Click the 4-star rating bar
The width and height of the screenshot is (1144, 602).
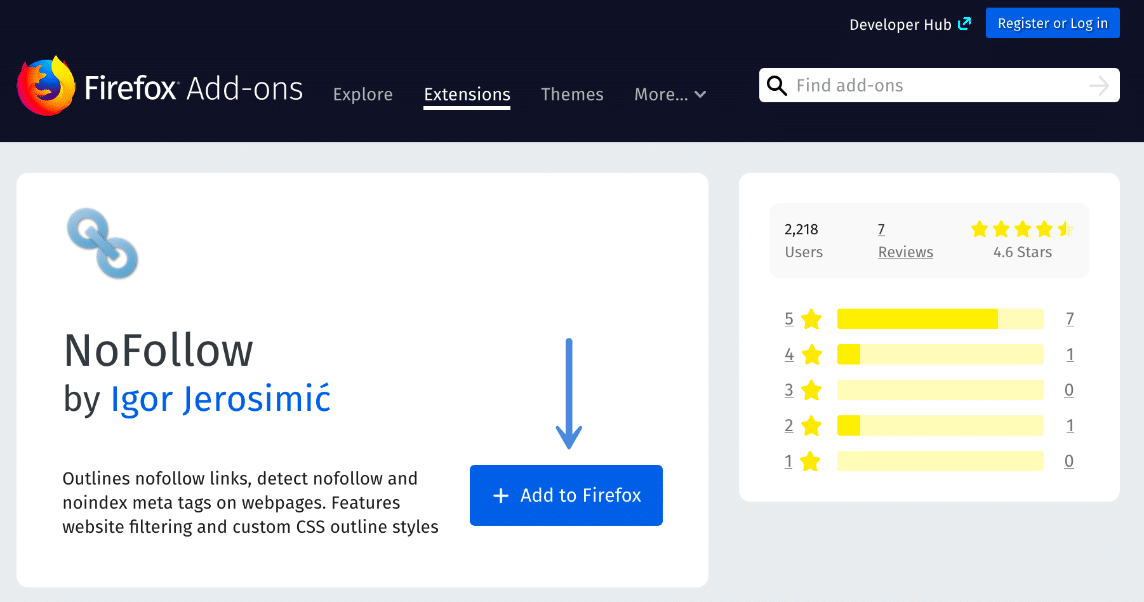point(940,355)
